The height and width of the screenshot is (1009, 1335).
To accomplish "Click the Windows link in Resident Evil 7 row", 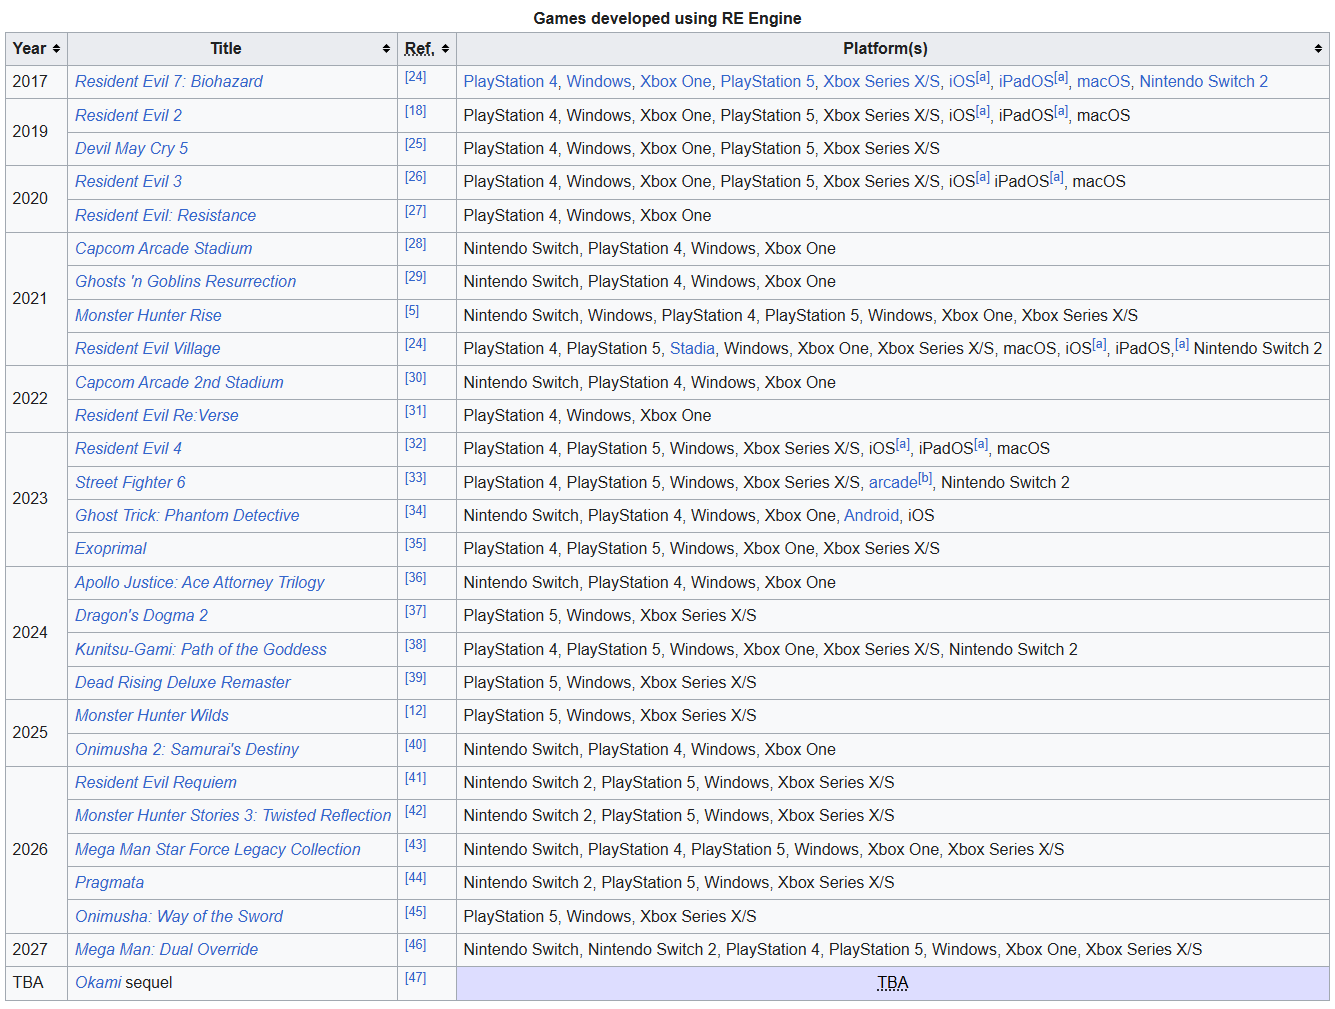I will pyautogui.click(x=598, y=82).
